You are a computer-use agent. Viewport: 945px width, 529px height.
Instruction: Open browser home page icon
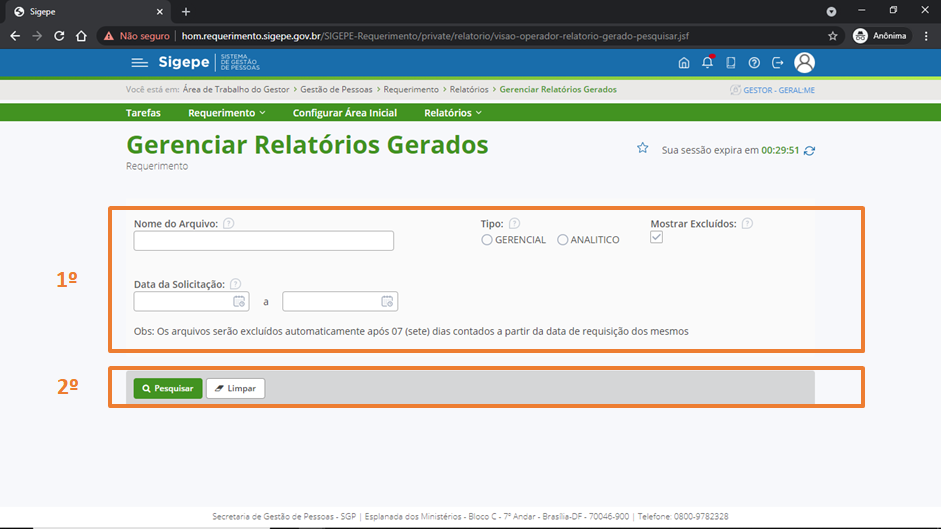(x=81, y=36)
